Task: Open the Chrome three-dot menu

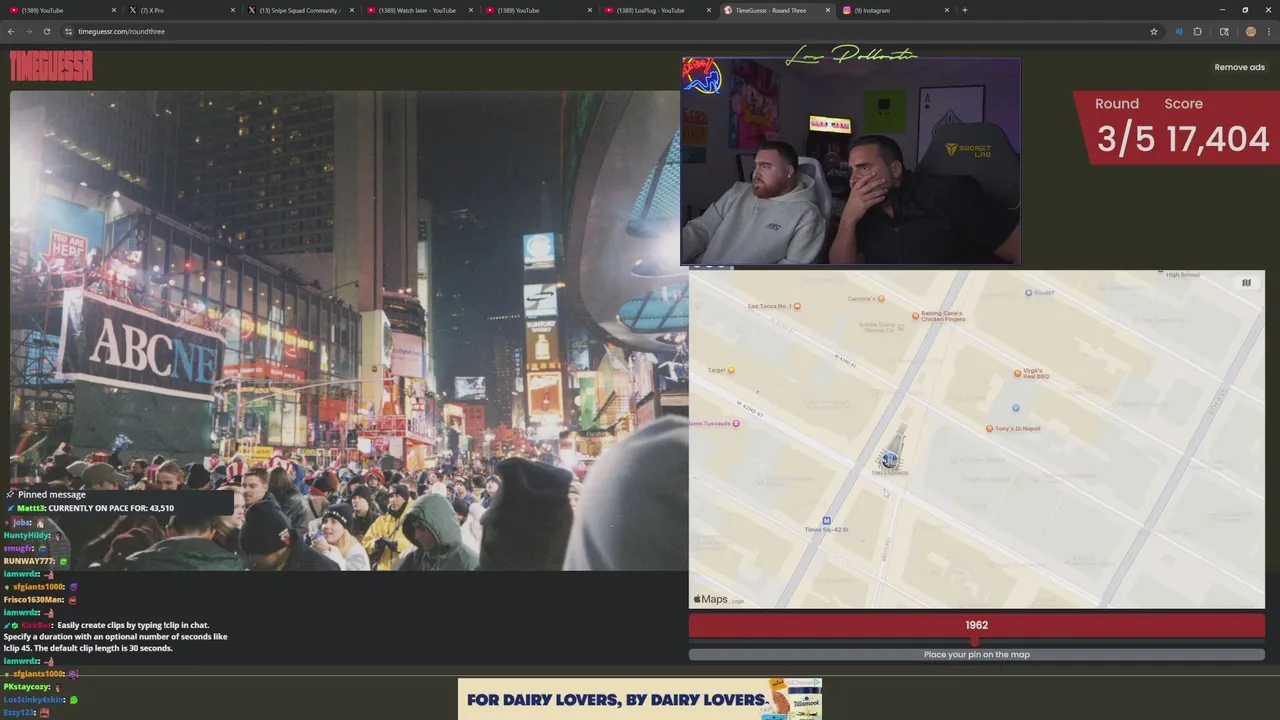Action: [x=1268, y=31]
